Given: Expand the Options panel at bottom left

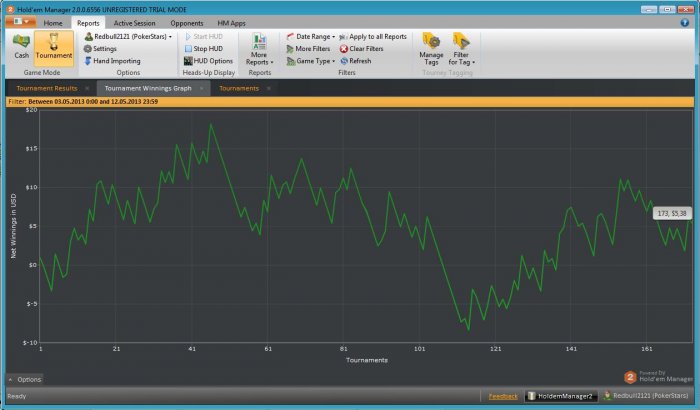Looking at the screenshot, I should click(x=25, y=380).
